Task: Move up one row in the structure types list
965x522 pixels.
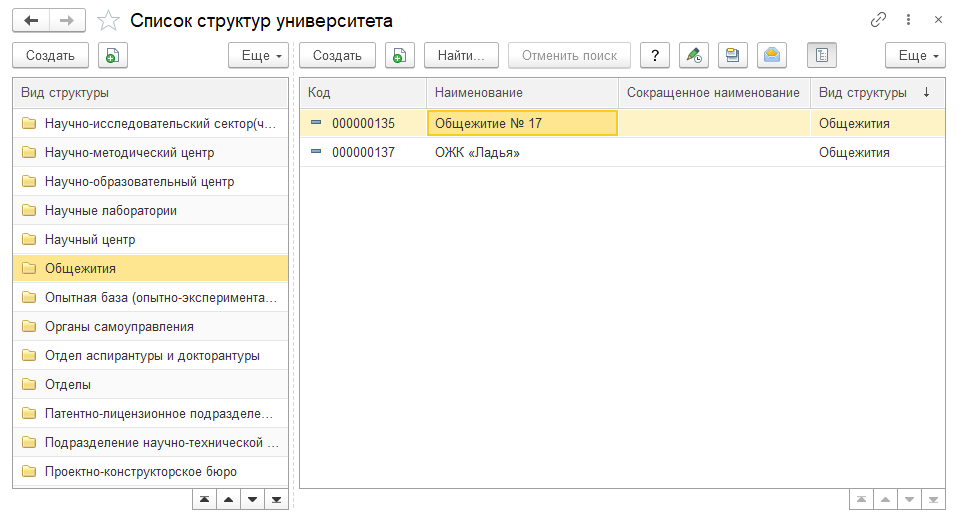Action: pos(228,499)
